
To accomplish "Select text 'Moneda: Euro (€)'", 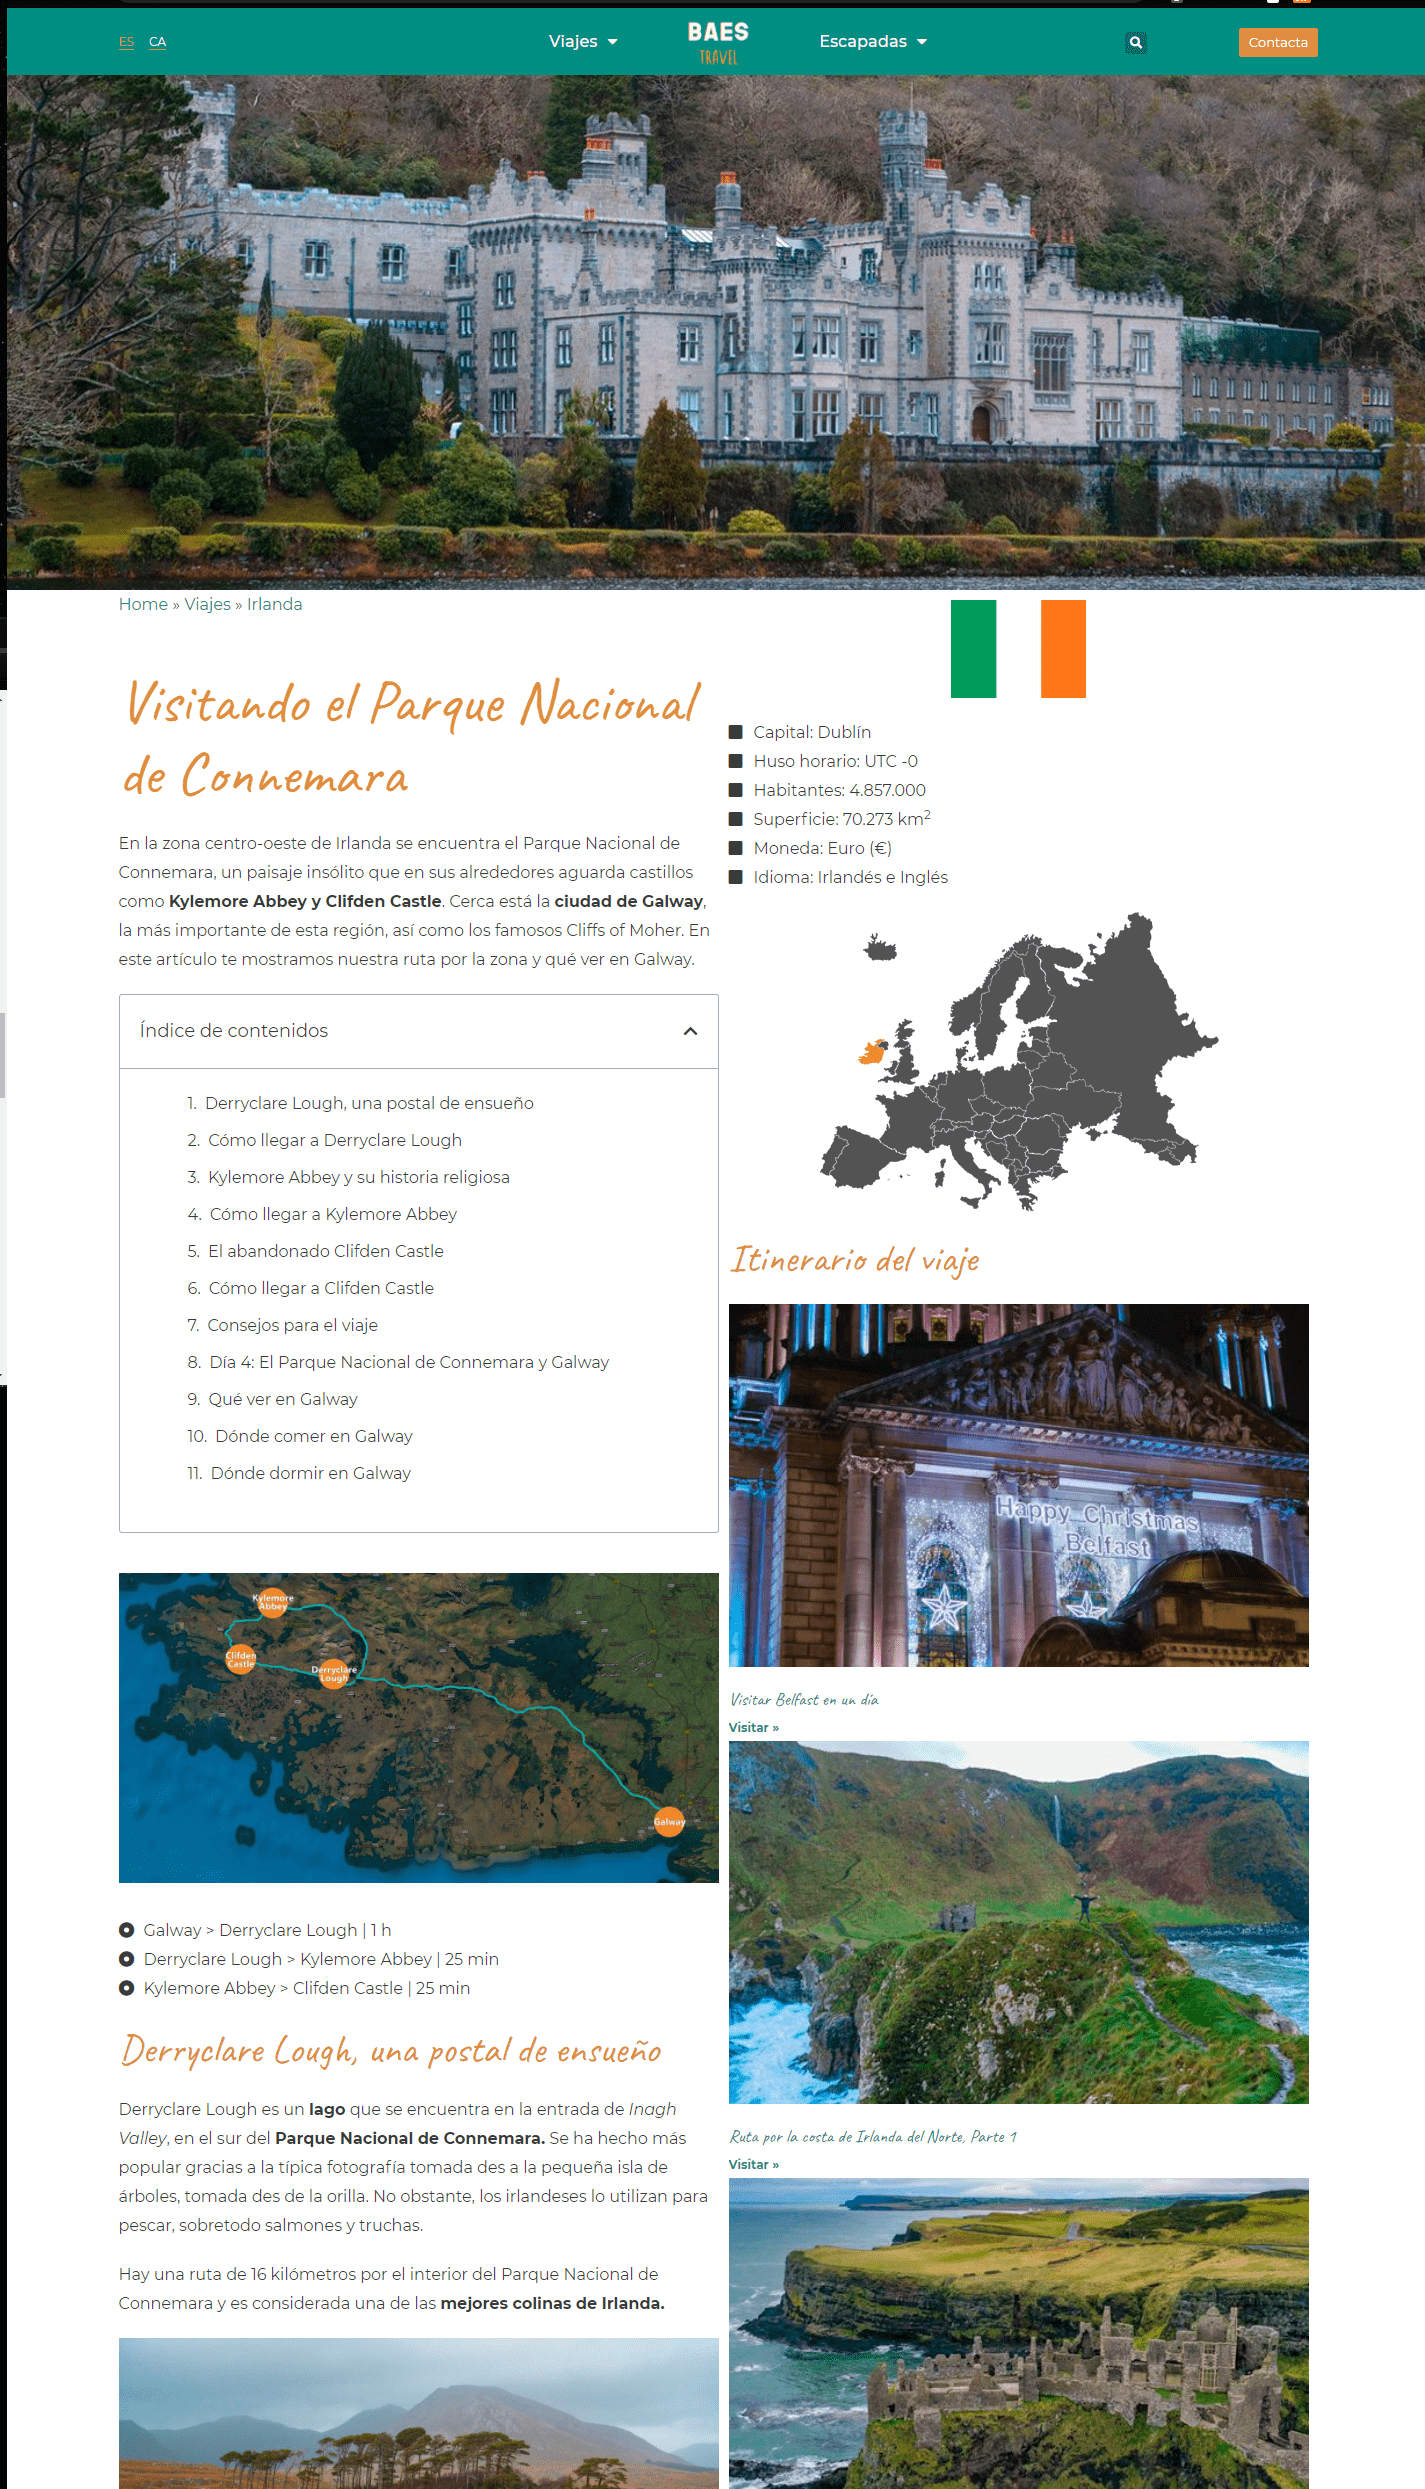I will (823, 848).
